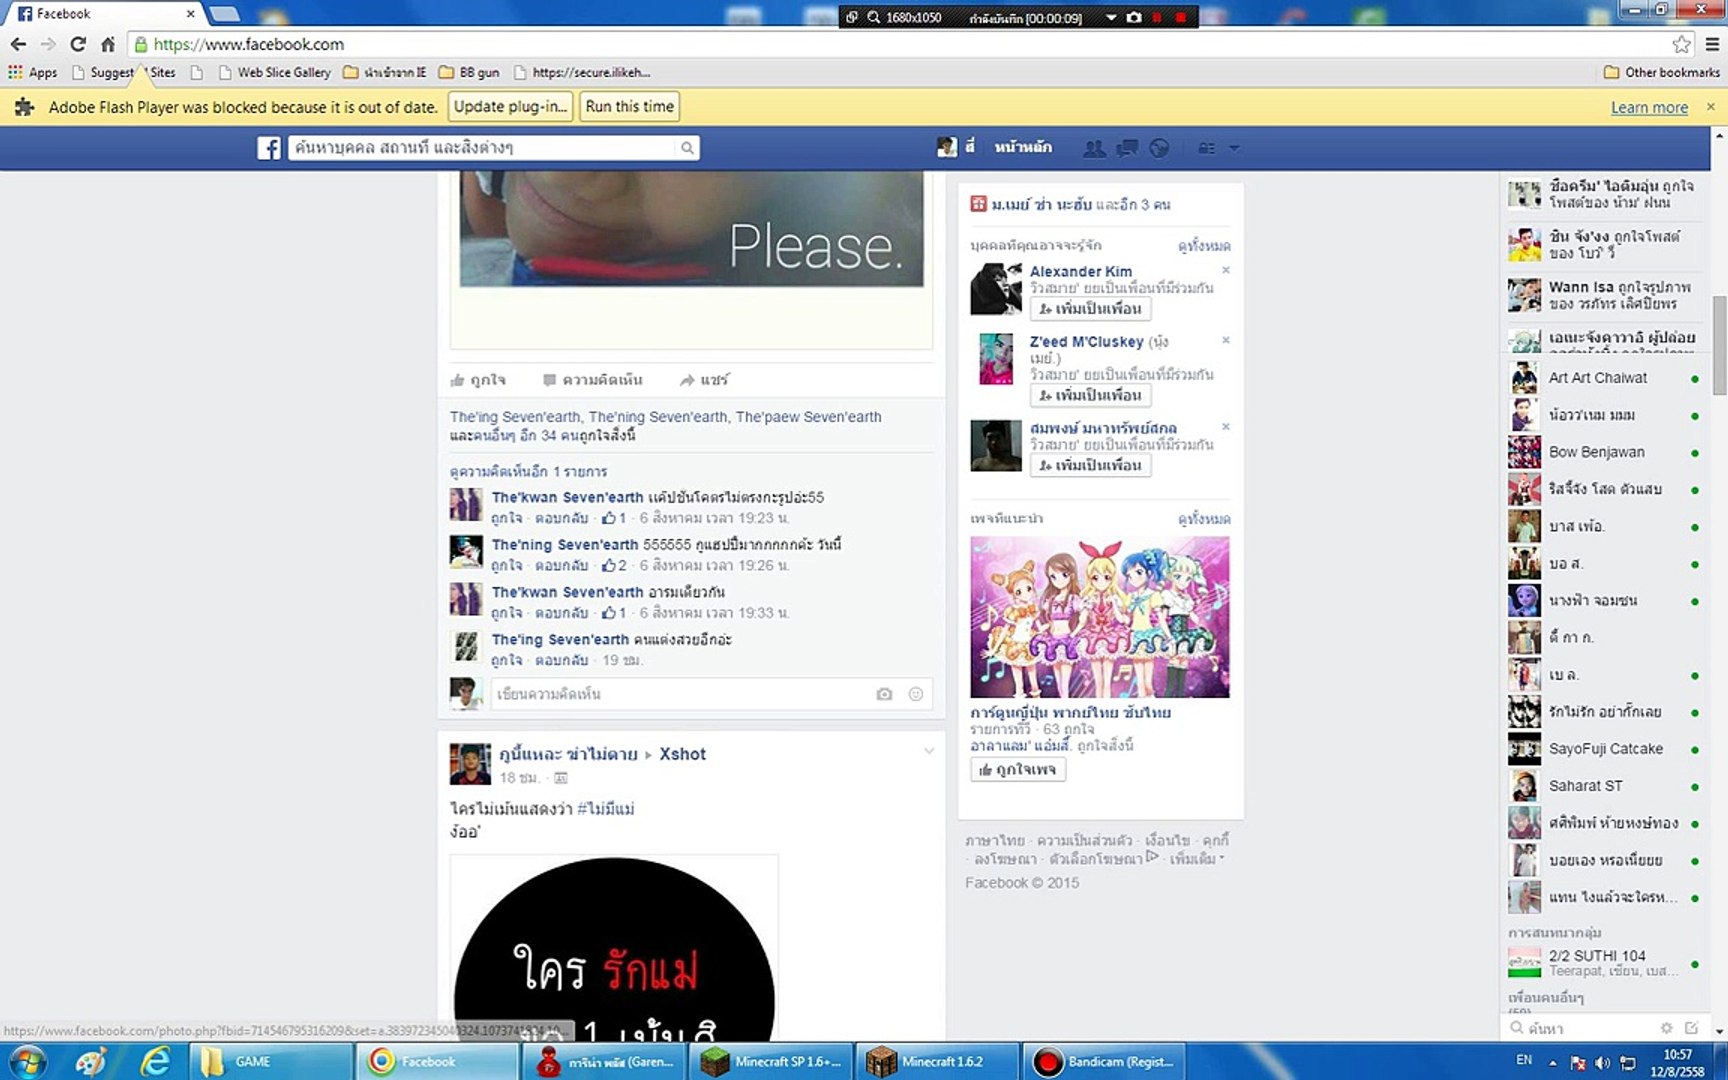
Task: Remove the third friend suggestion with its X
Action: [1226, 427]
